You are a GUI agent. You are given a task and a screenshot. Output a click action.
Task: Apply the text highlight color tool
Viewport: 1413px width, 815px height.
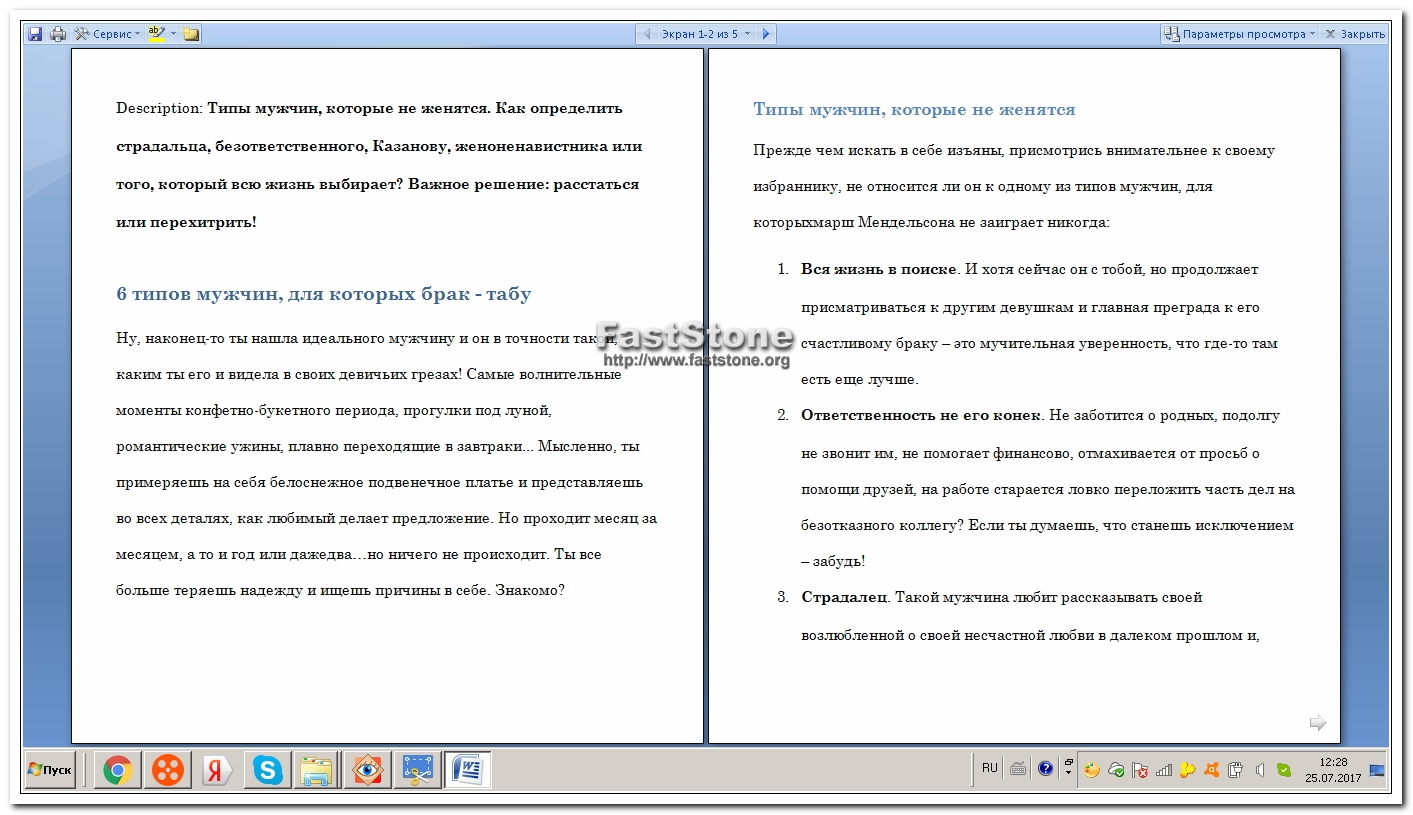pyautogui.click(x=156, y=34)
